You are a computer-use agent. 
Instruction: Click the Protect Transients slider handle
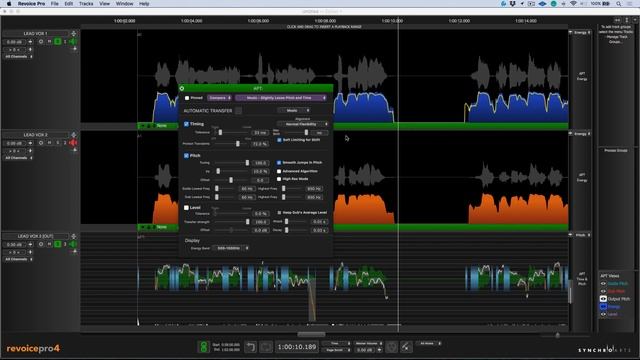238,144
